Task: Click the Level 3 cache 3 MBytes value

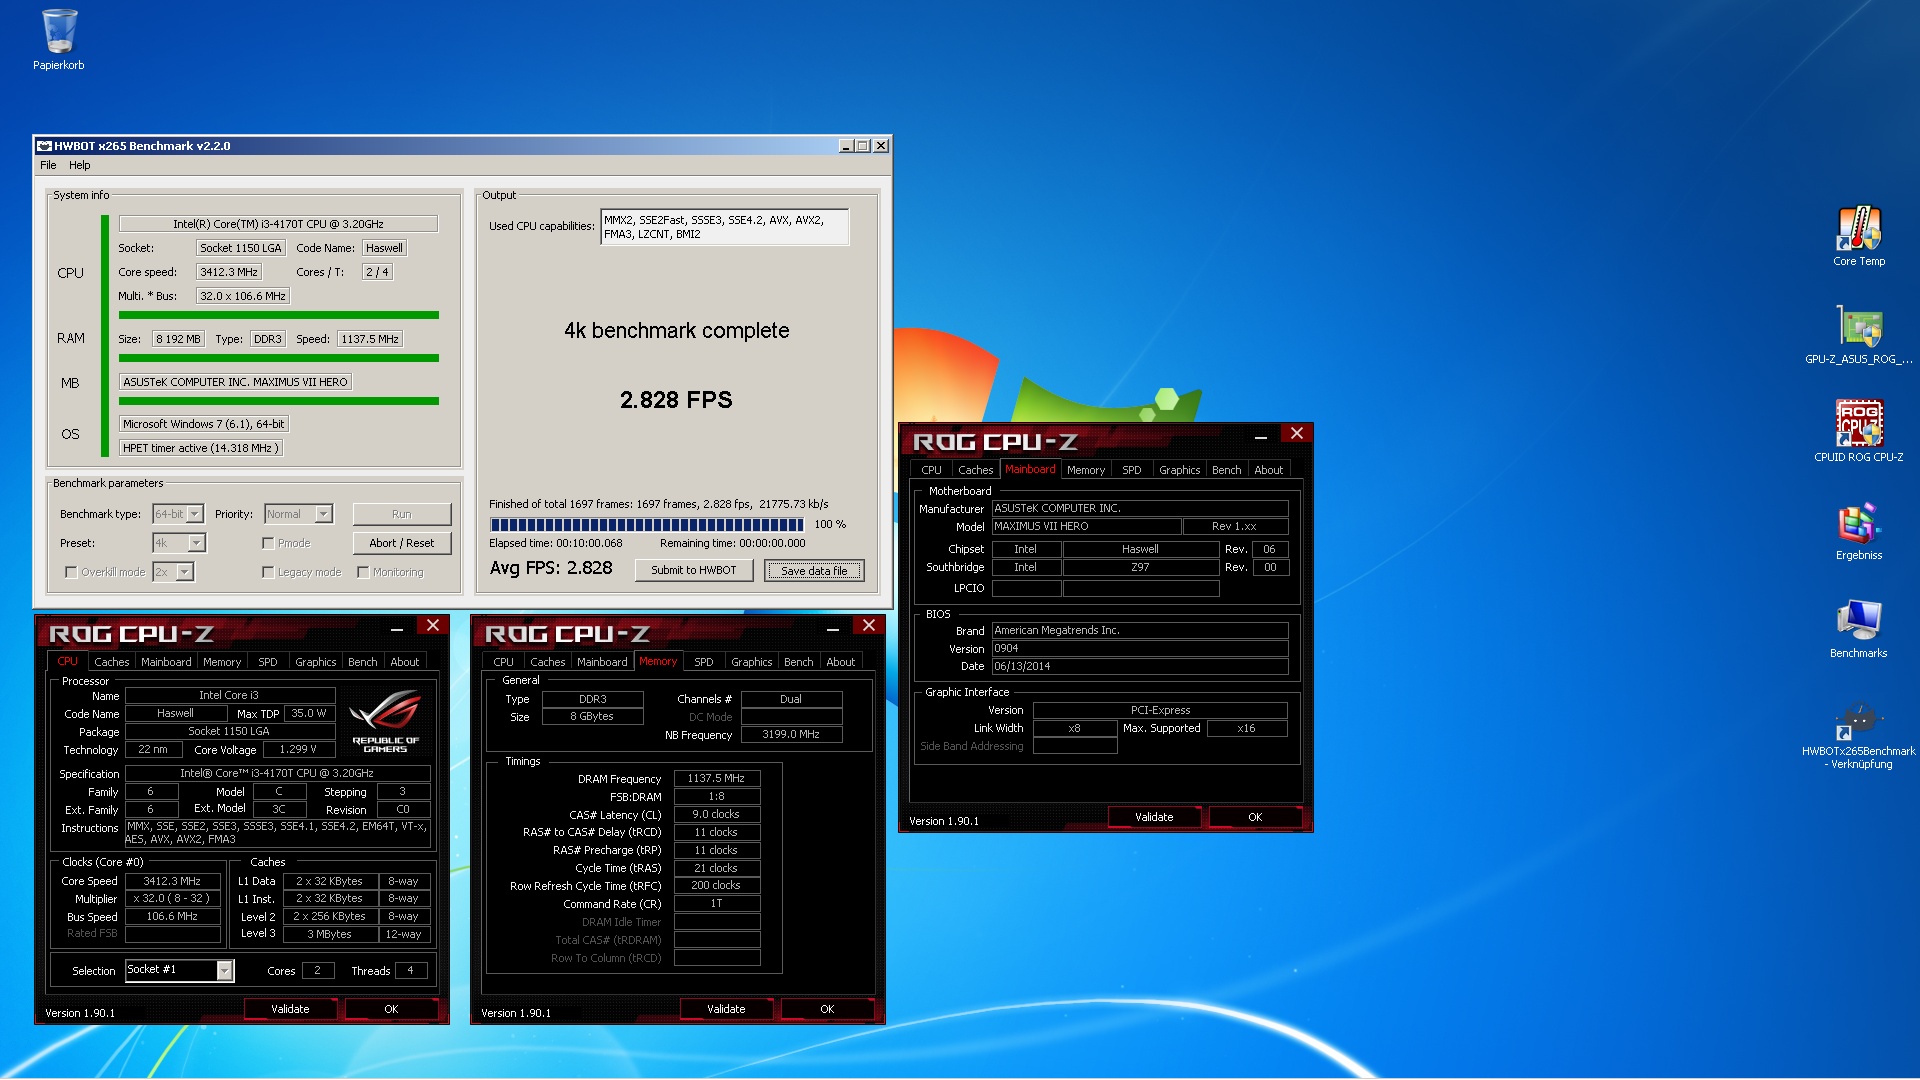Action: [329, 934]
